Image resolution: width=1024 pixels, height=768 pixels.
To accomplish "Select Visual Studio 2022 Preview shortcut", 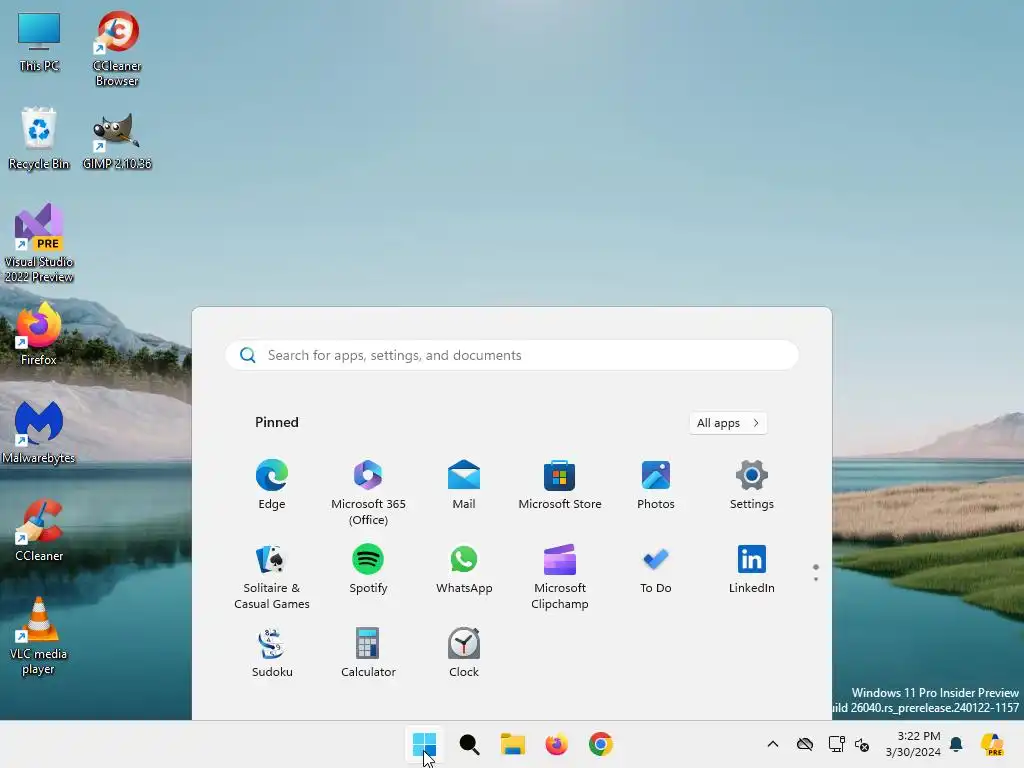I will click(x=39, y=243).
